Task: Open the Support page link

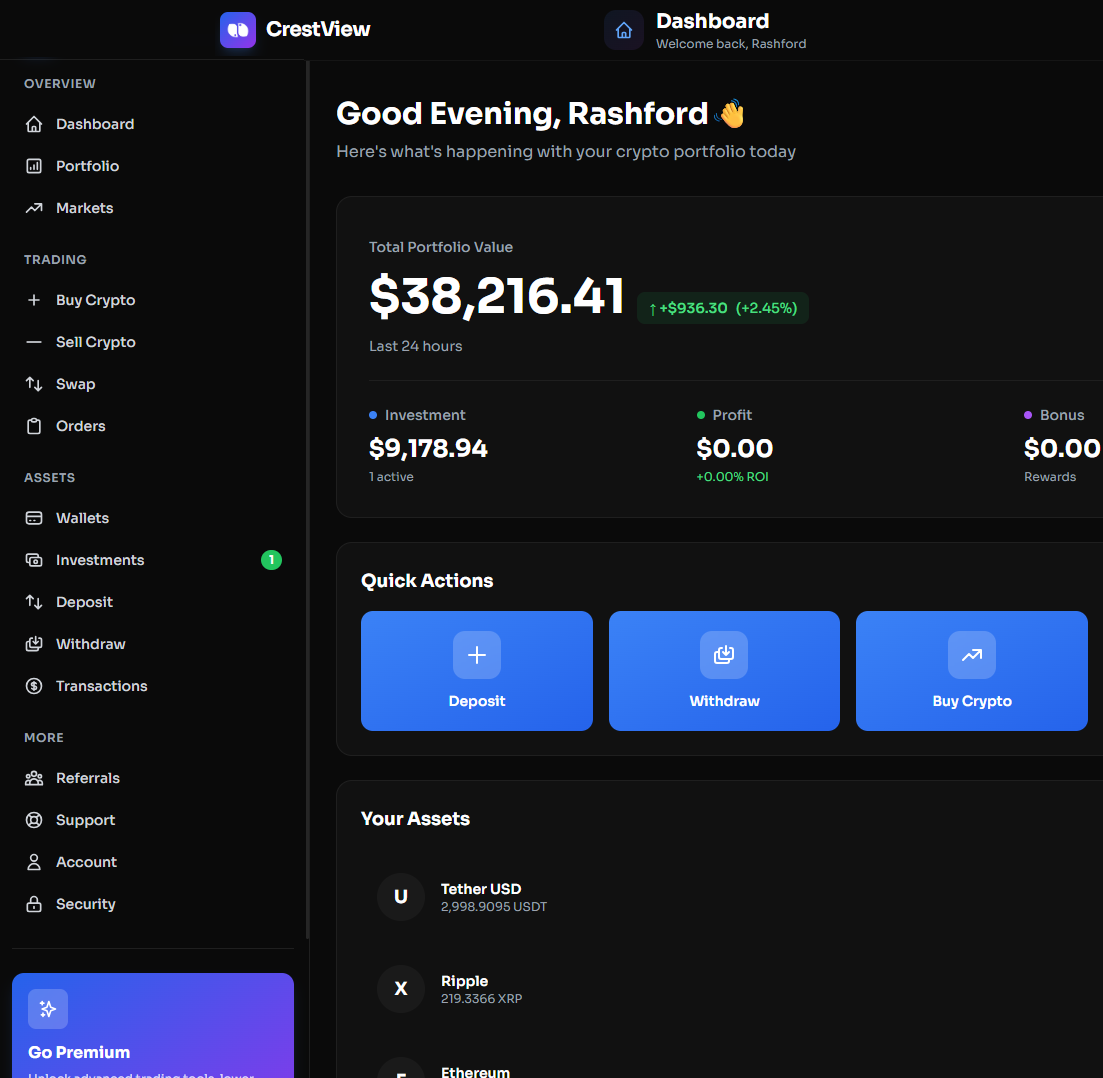Action: [x=85, y=820]
